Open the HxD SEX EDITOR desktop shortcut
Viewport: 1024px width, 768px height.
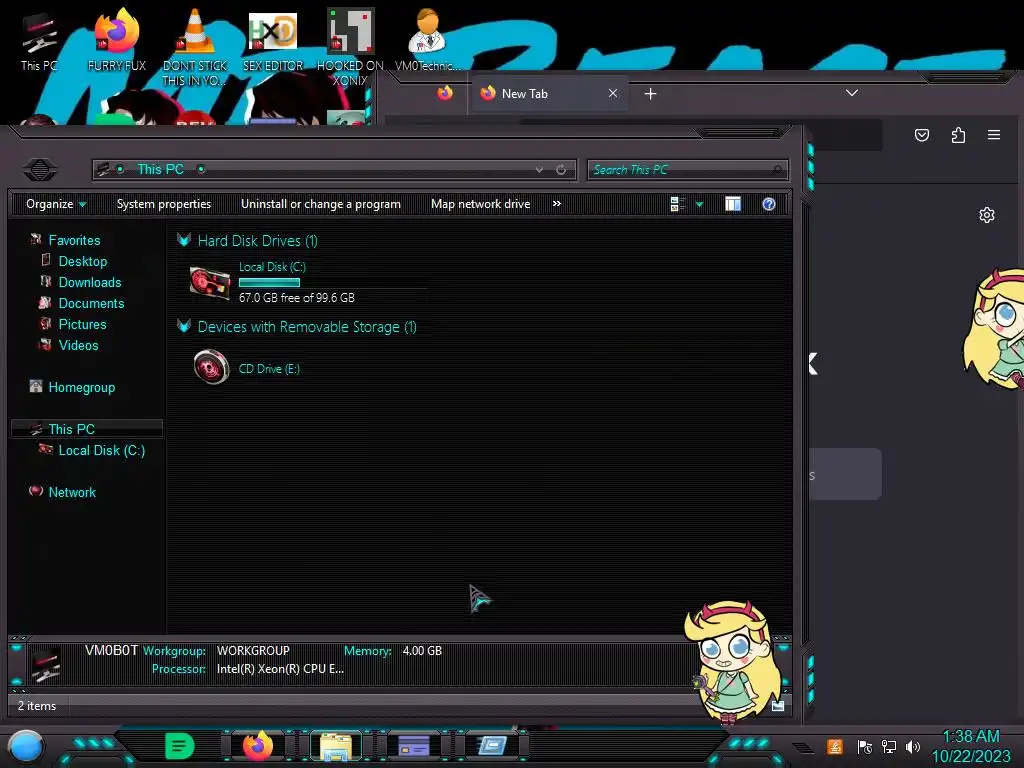coord(272,41)
